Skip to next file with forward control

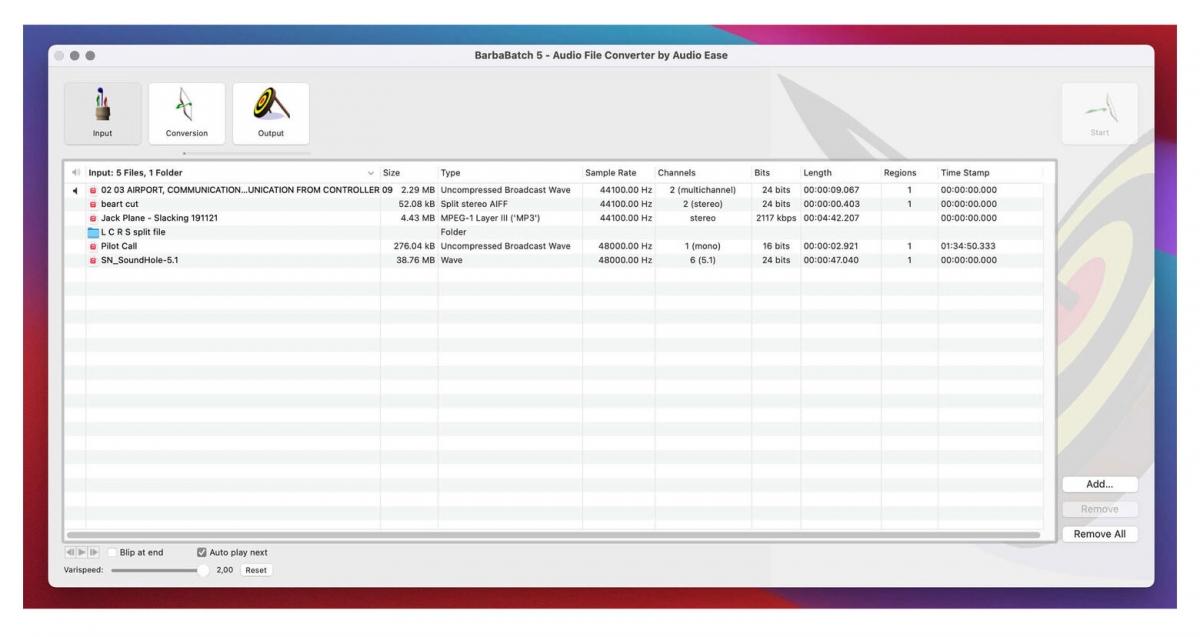coord(94,552)
